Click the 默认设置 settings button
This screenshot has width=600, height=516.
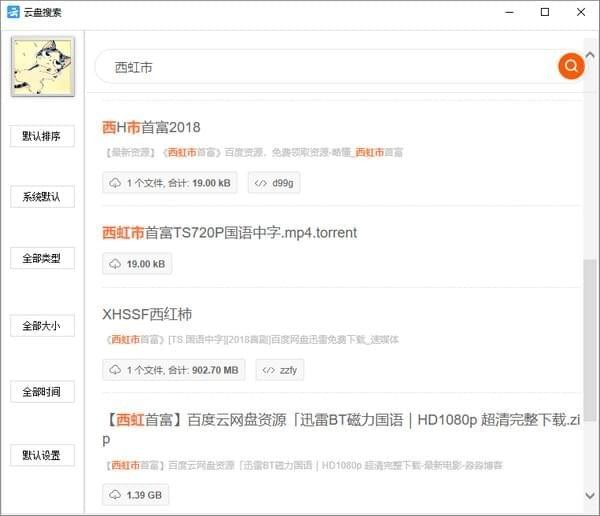pos(42,456)
